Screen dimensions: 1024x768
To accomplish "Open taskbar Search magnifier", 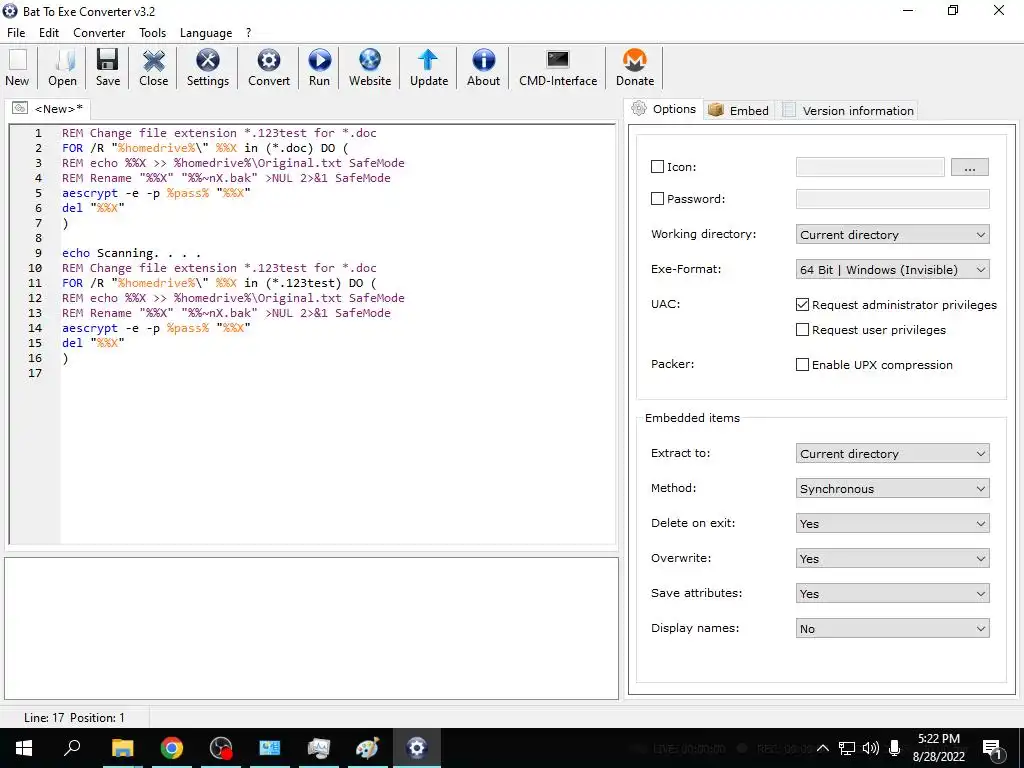I will tap(72, 747).
